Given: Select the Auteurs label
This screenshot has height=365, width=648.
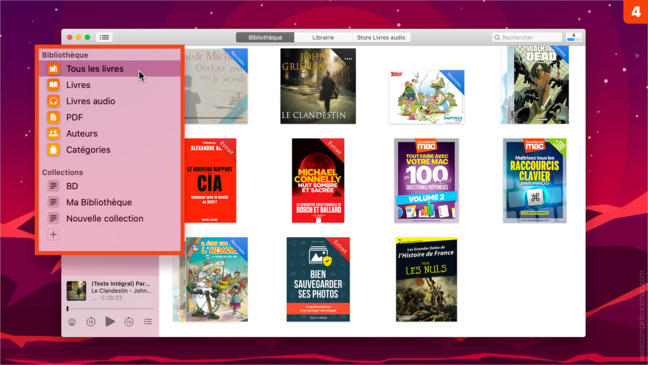Looking at the screenshot, I should (82, 134).
